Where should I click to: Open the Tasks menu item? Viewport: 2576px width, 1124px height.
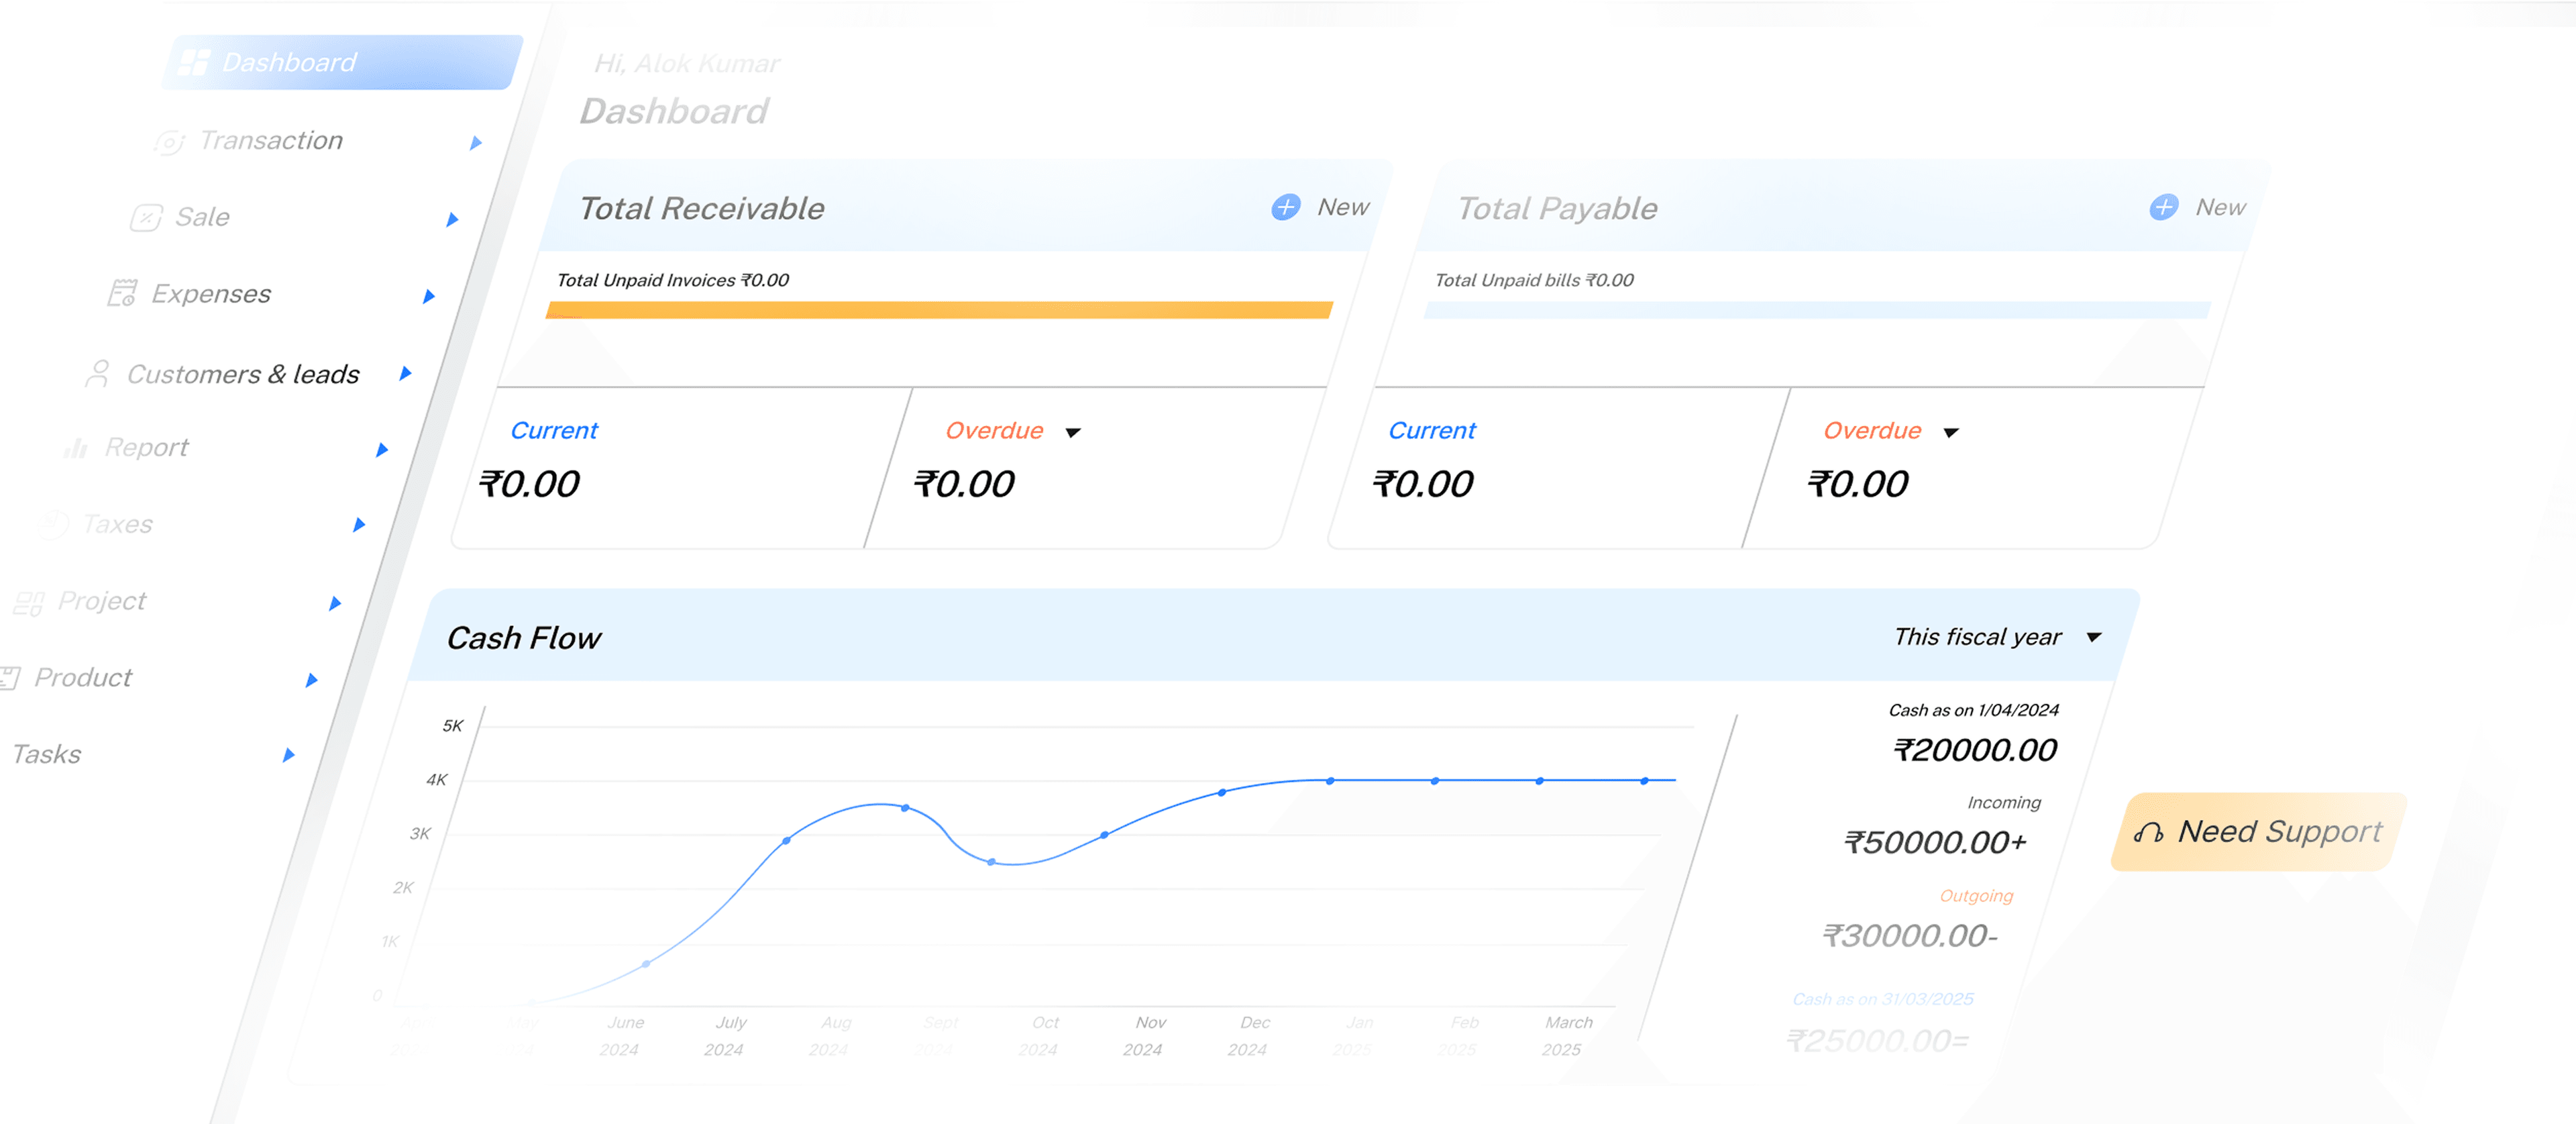46,754
